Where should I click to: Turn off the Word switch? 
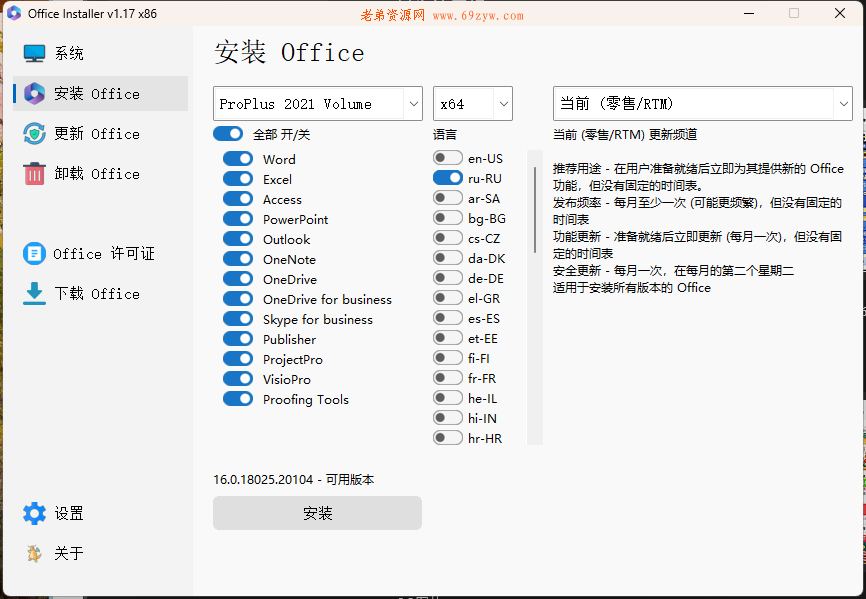pos(238,159)
